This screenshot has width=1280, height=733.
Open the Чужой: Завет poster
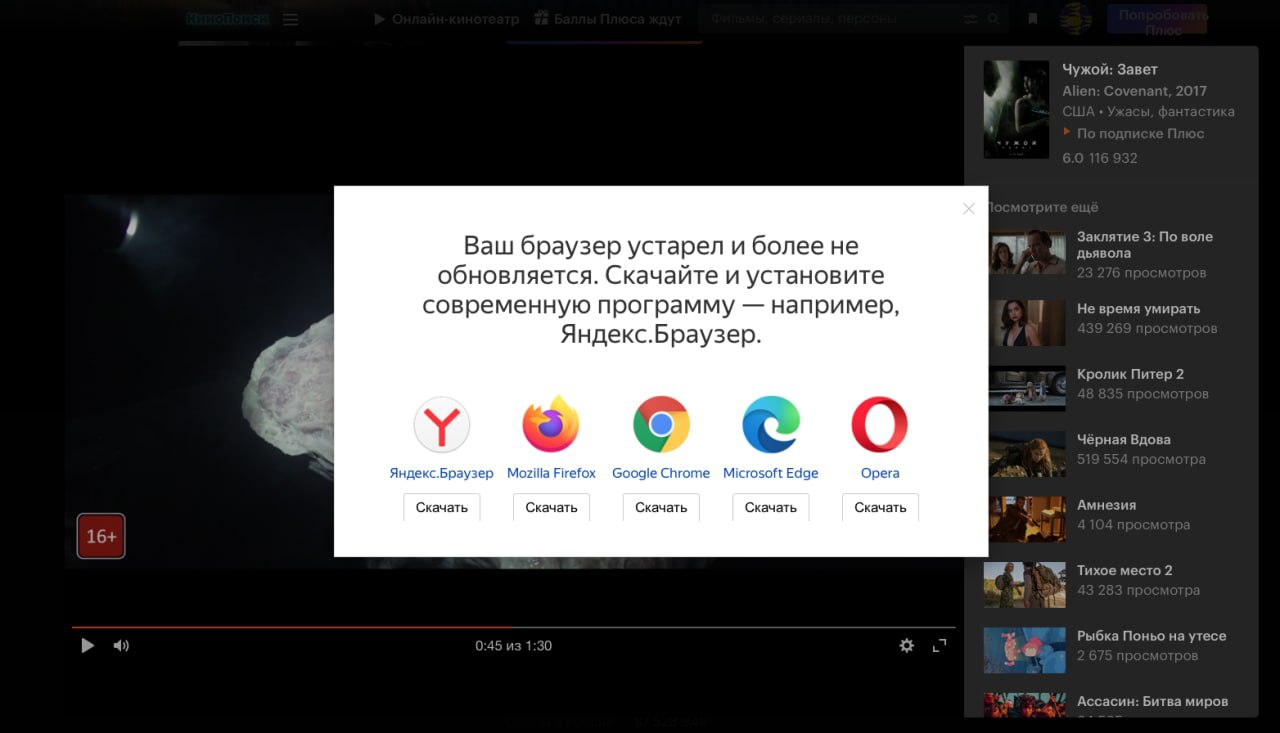pos(1016,110)
